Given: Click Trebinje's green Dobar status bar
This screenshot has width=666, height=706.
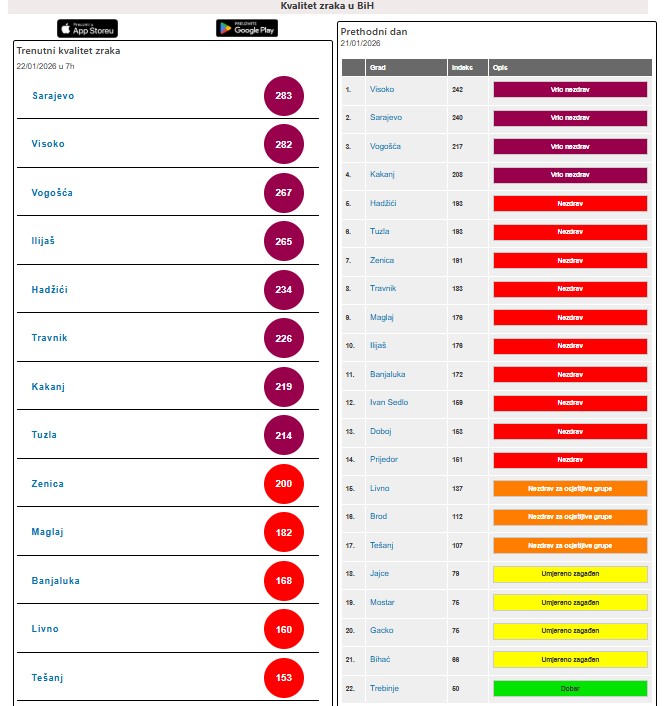Looking at the screenshot, I should pos(570,688).
